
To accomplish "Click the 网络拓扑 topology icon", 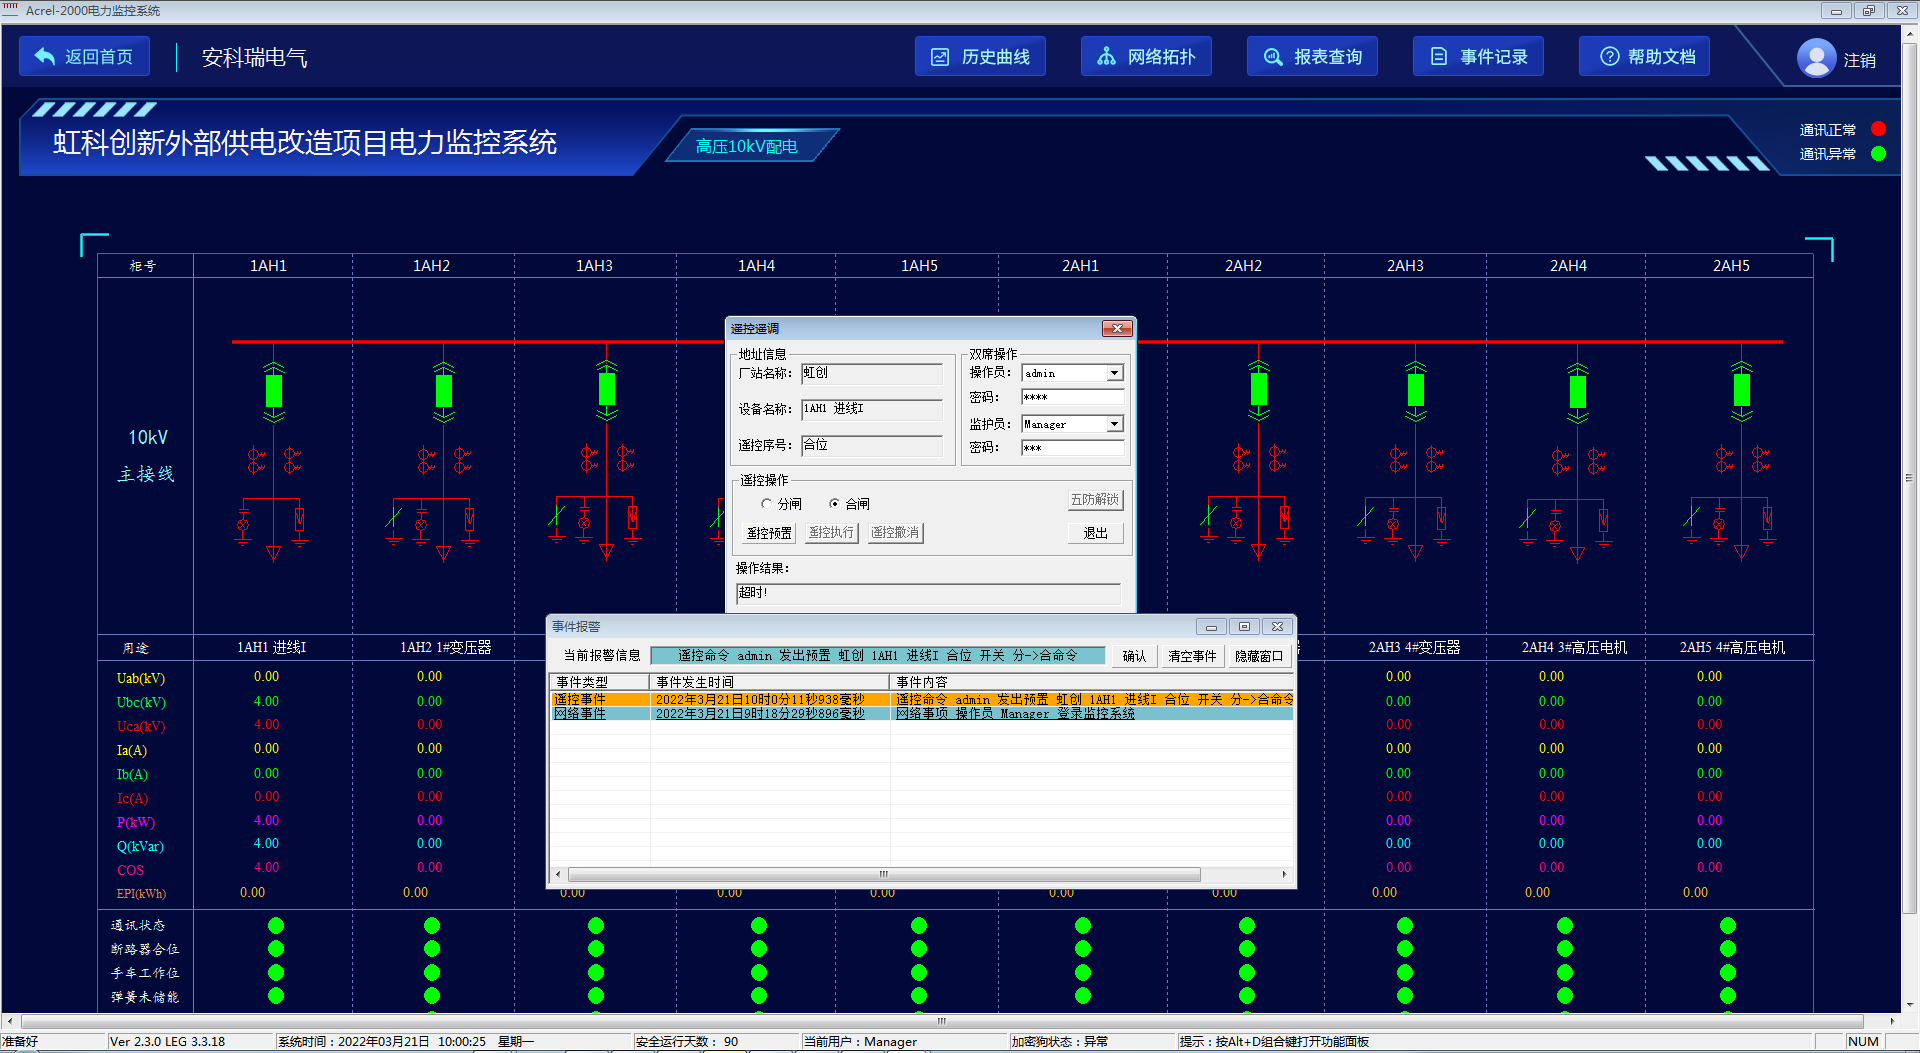I will click(x=1106, y=57).
